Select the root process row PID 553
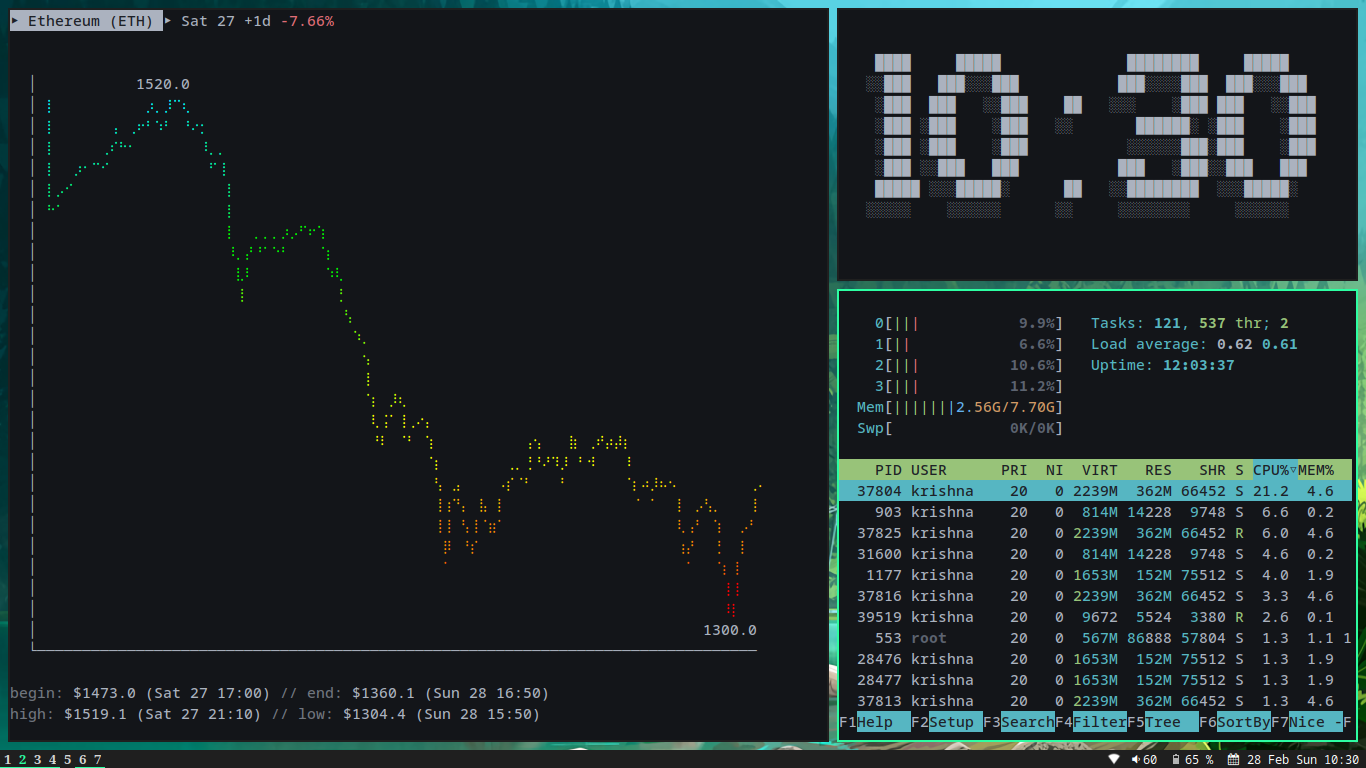 coord(1095,638)
